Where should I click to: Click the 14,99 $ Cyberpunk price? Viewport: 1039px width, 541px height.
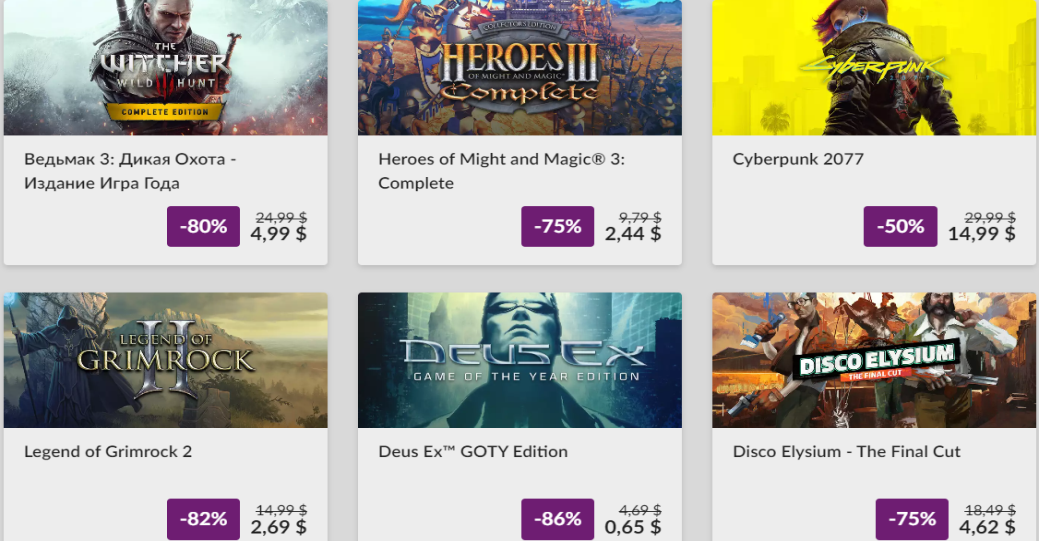click(x=981, y=233)
